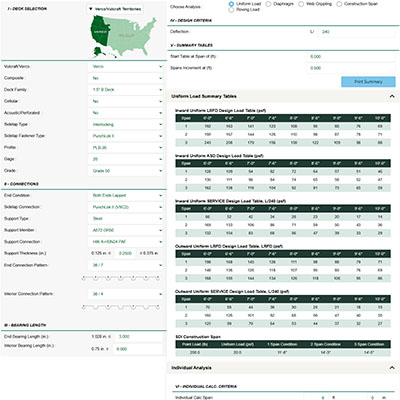Open the Composite dropdown
The height and width of the screenshot is (400, 400).
click(126, 78)
